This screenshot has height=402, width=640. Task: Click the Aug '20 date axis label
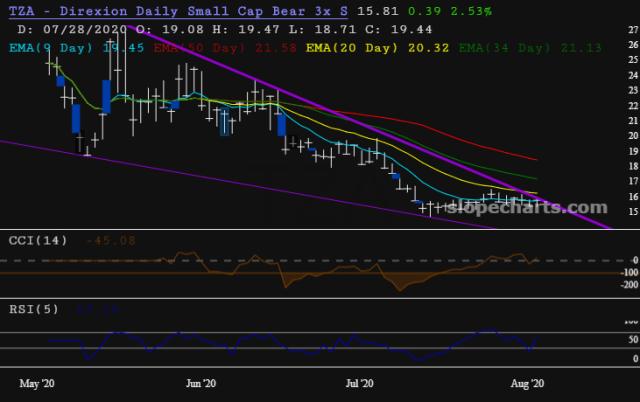coord(527,383)
